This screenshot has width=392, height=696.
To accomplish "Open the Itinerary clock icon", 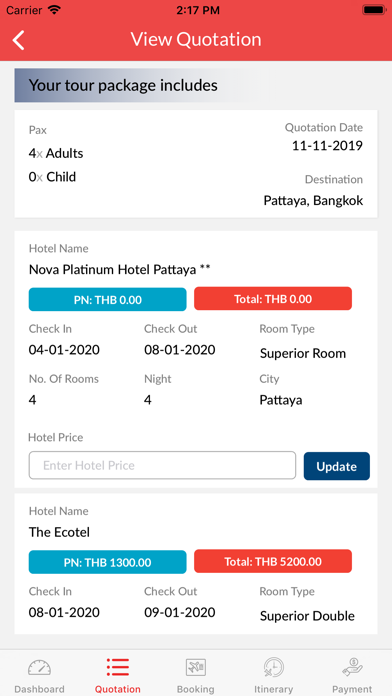I will pos(273,667).
